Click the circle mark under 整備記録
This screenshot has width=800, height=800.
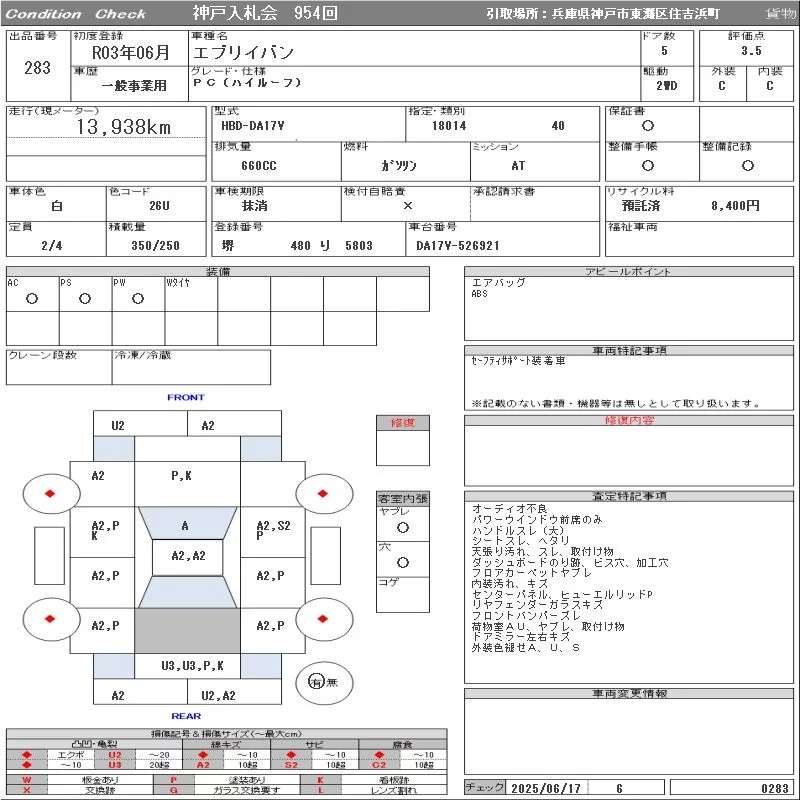(747, 165)
